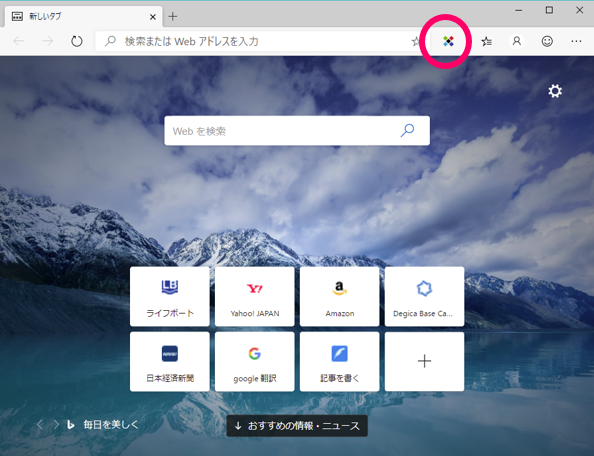Open a new tab with the plus button
The width and height of the screenshot is (594, 456).
(x=173, y=16)
